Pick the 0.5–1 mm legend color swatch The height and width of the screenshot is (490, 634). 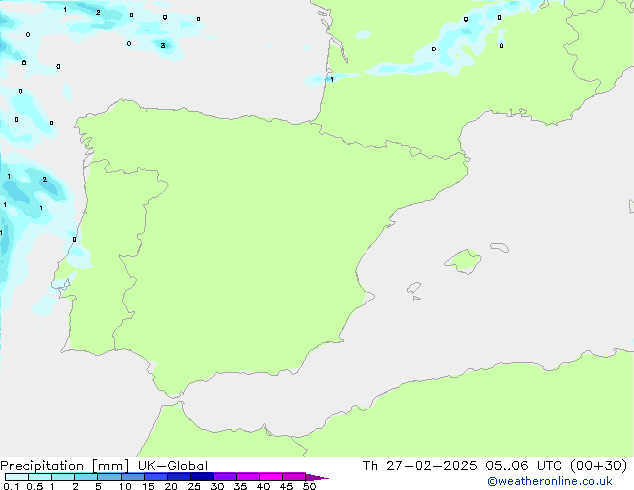point(40,477)
